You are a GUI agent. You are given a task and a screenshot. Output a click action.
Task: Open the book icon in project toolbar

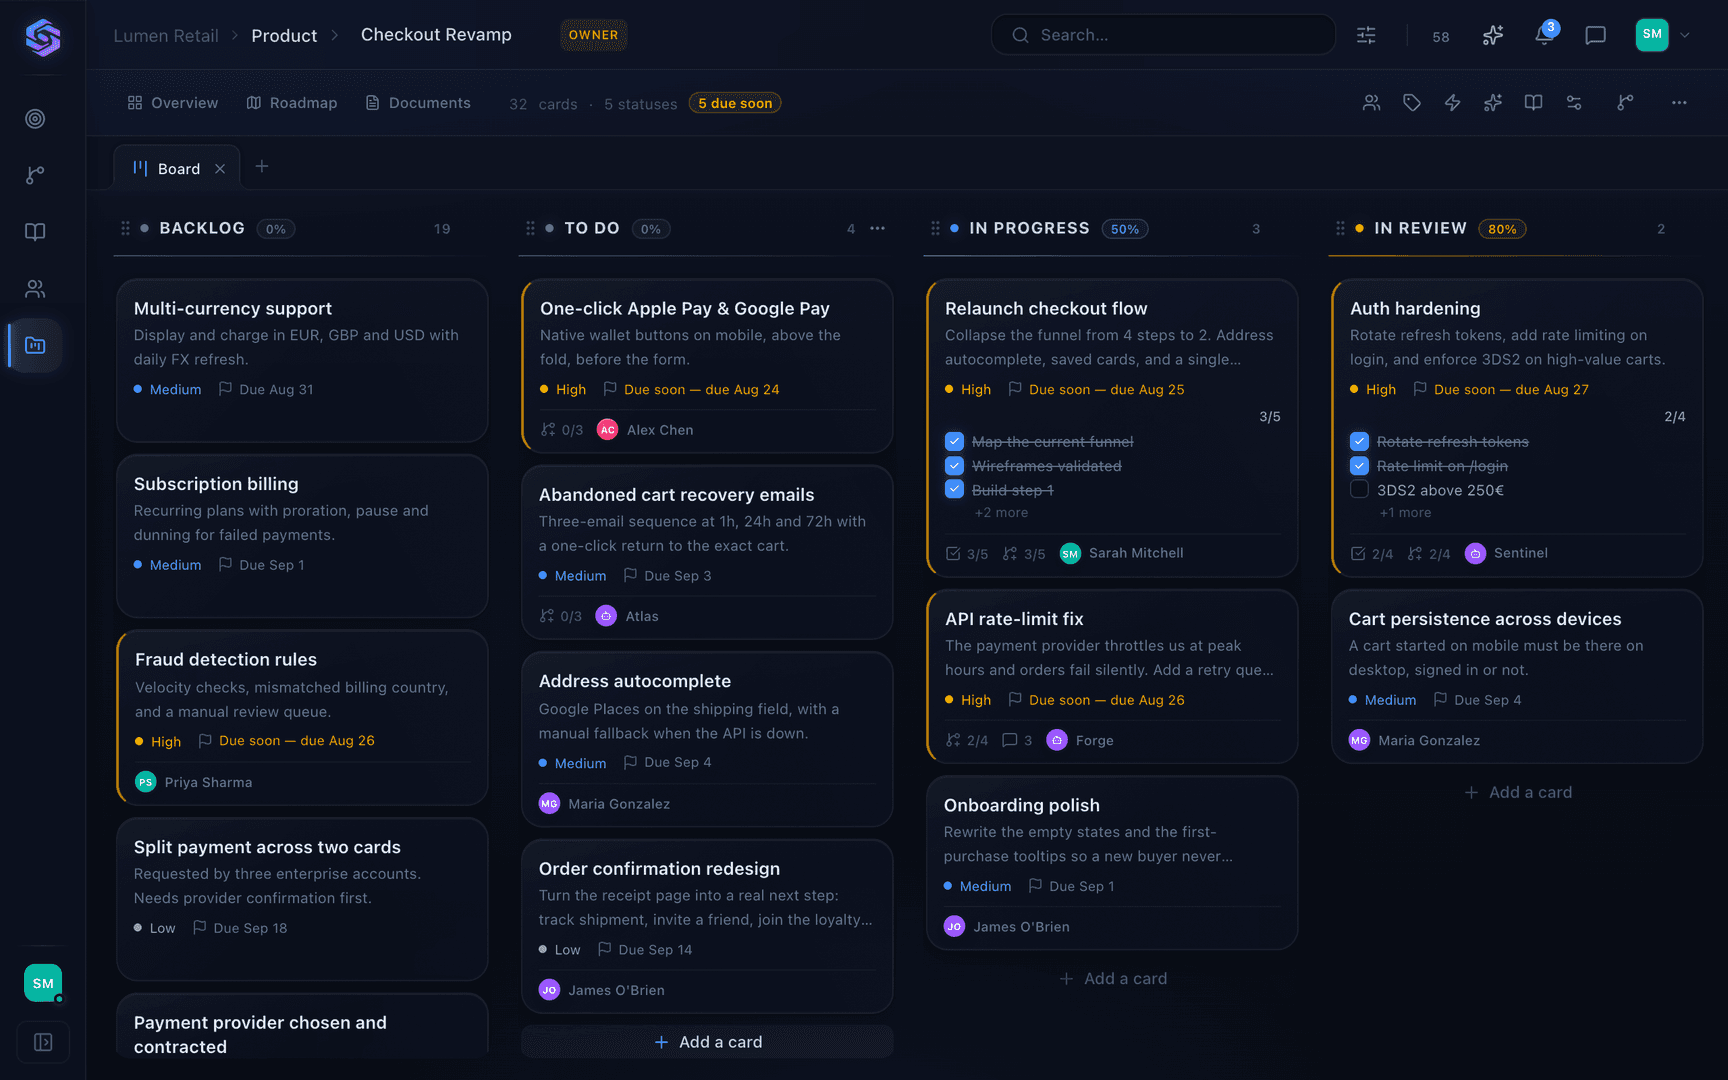coord(1533,103)
